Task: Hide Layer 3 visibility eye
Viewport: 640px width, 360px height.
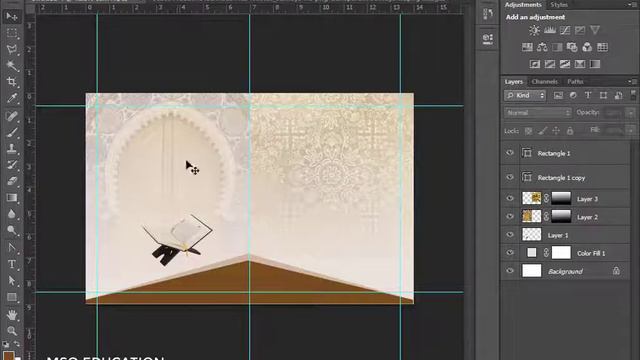Action: [x=510, y=198]
